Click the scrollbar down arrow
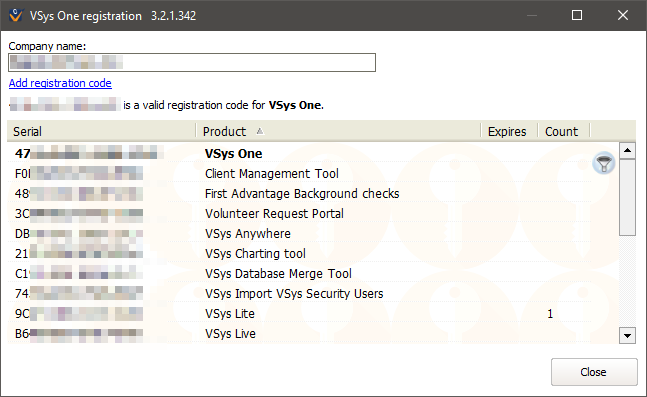Image resolution: width=647 pixels, height=397 pixels. click(627, 336)
